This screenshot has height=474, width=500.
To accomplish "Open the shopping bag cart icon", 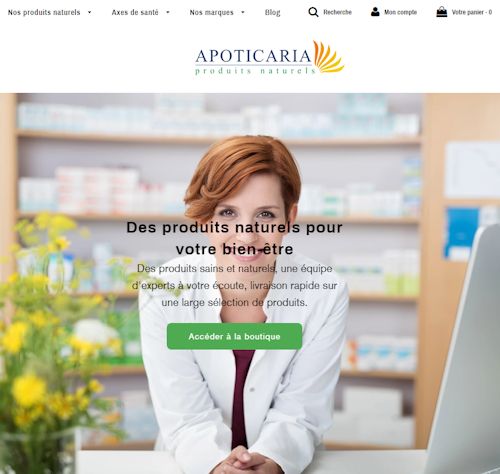I will [442, 12].
